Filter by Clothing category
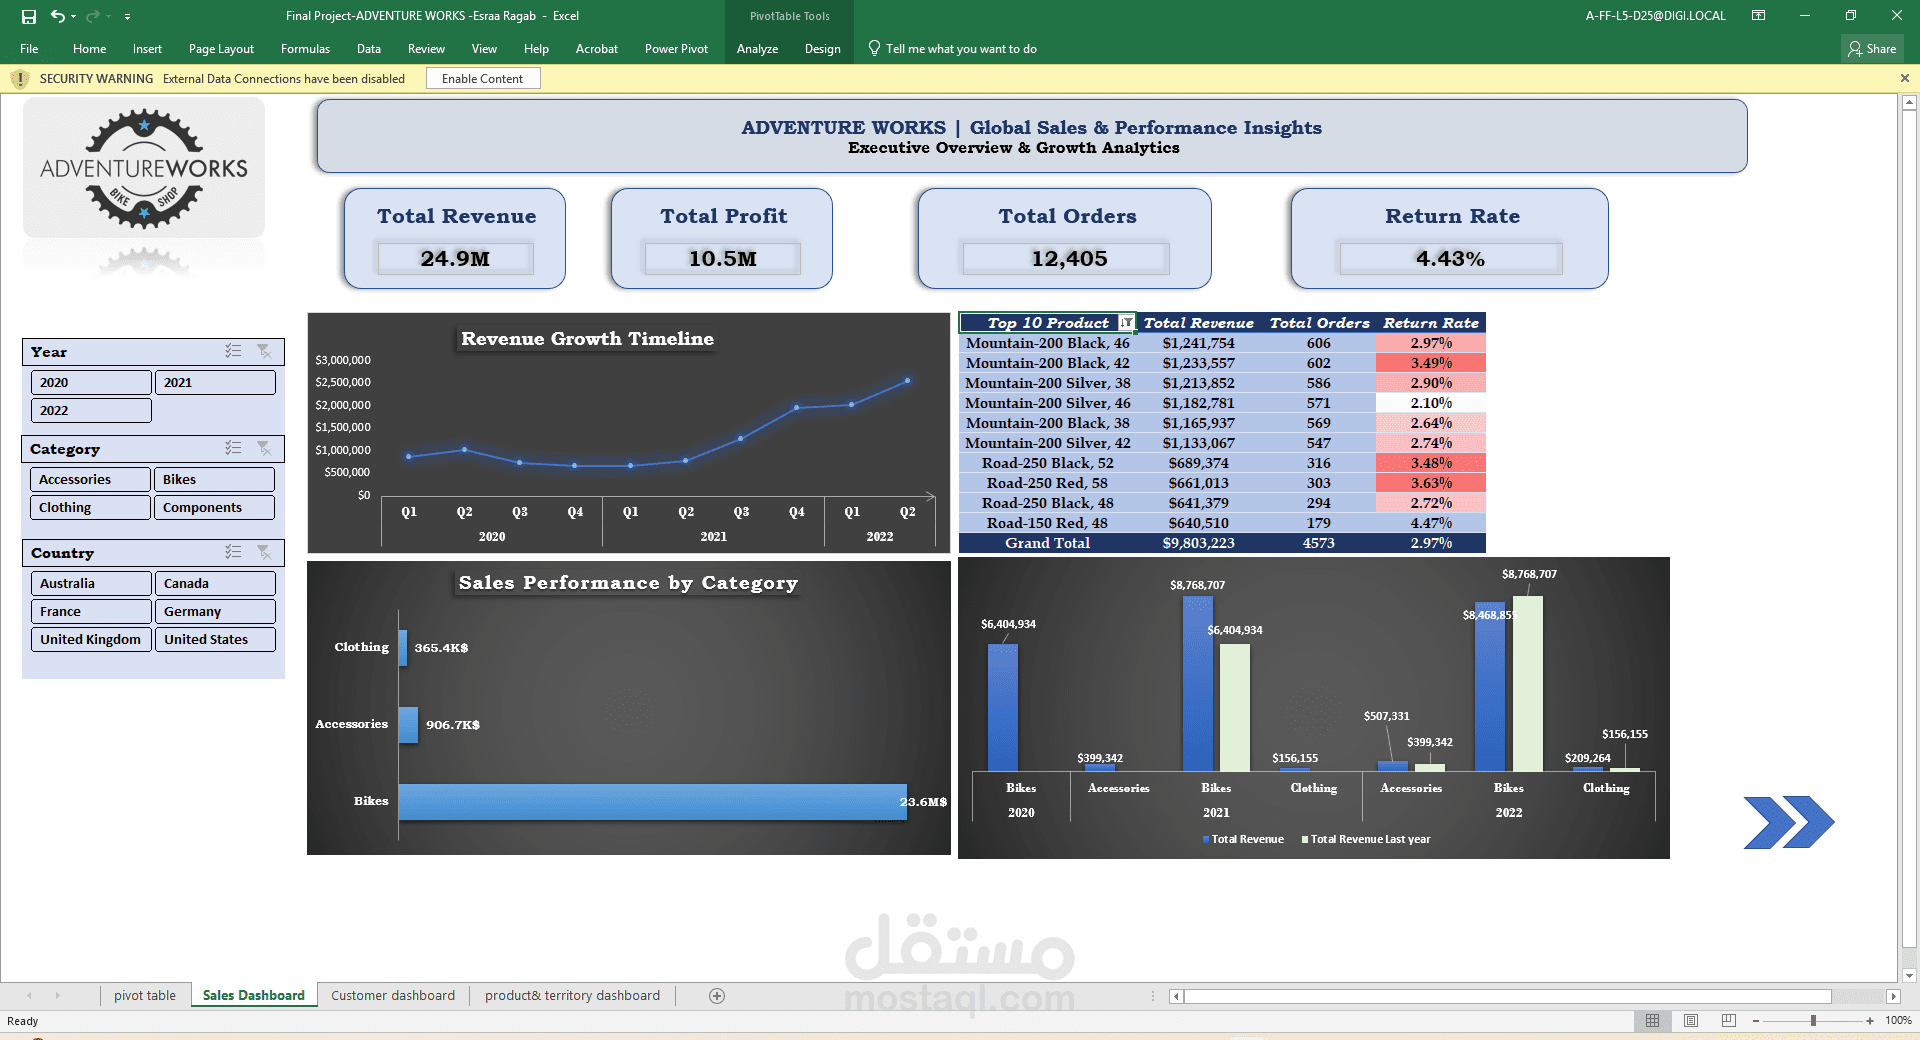The width and height of the screenshot is (1920, 1040). (90, 507)
